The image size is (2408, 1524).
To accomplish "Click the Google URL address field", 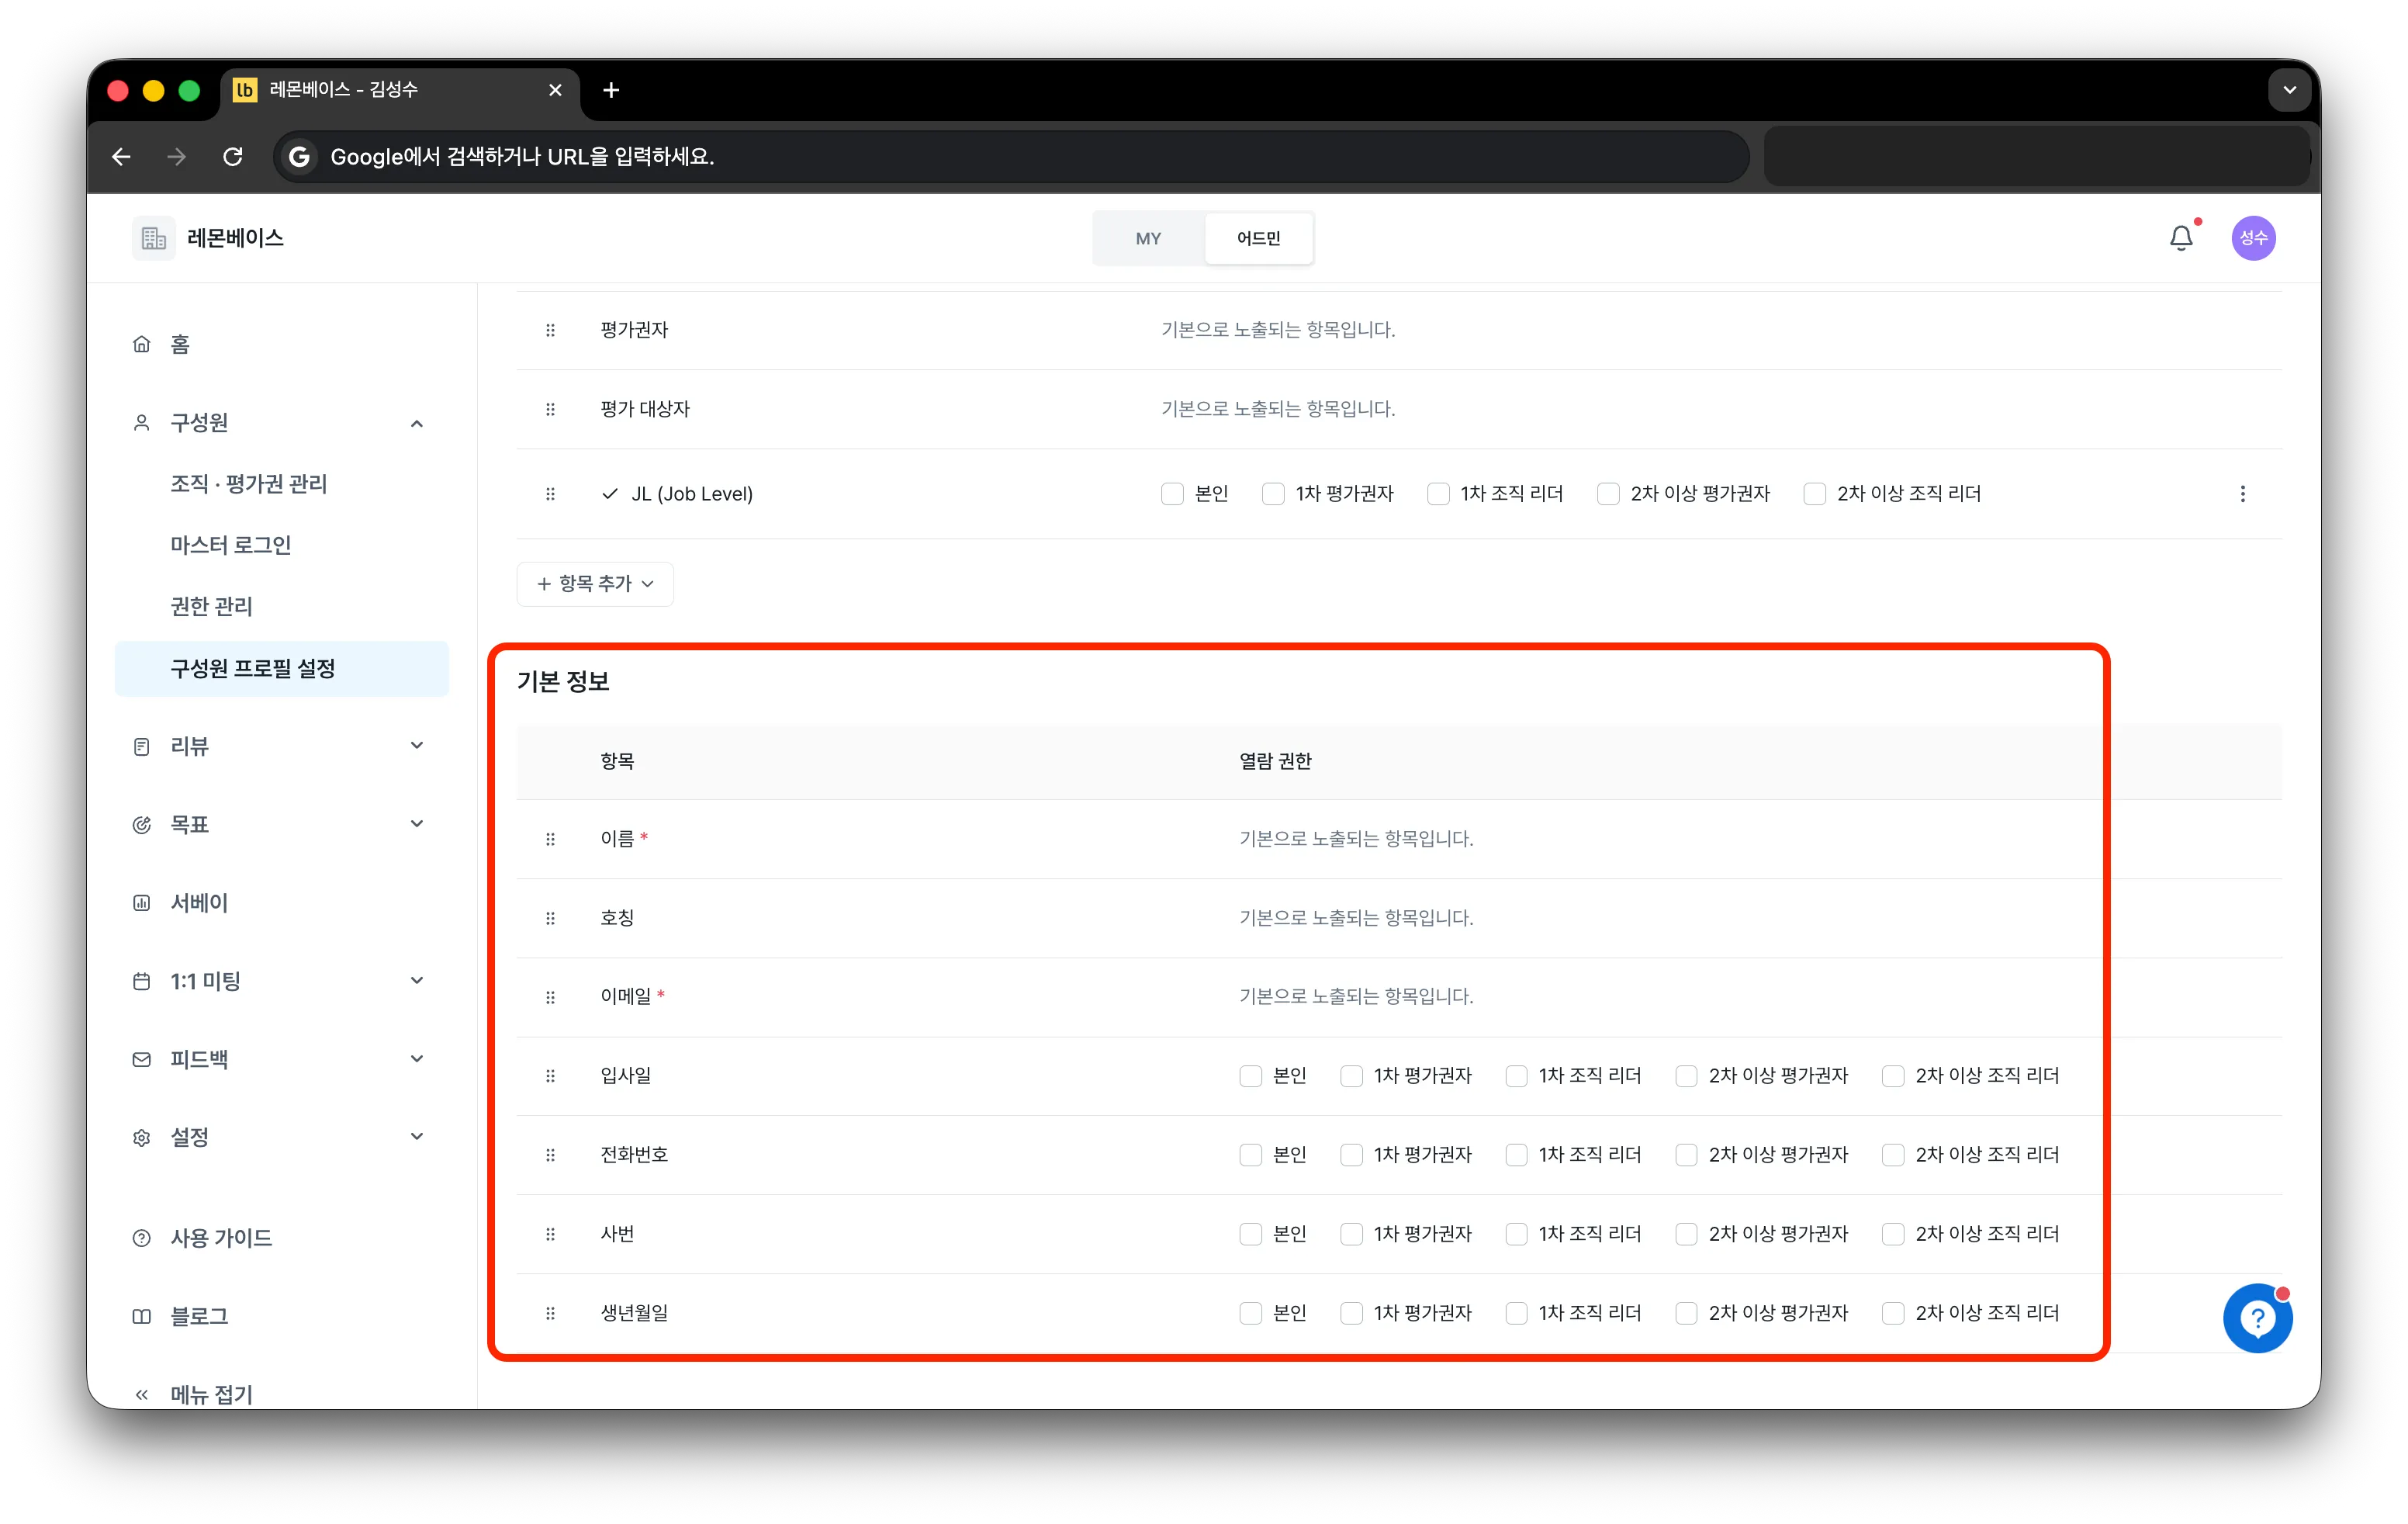I will [x=1010, y=157].
